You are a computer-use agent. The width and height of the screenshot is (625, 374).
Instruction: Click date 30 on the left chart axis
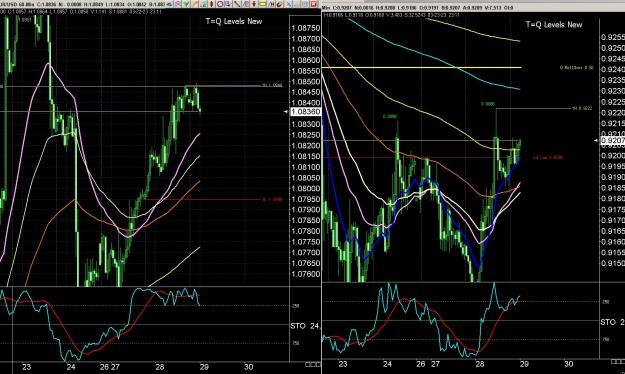(248, 367)
